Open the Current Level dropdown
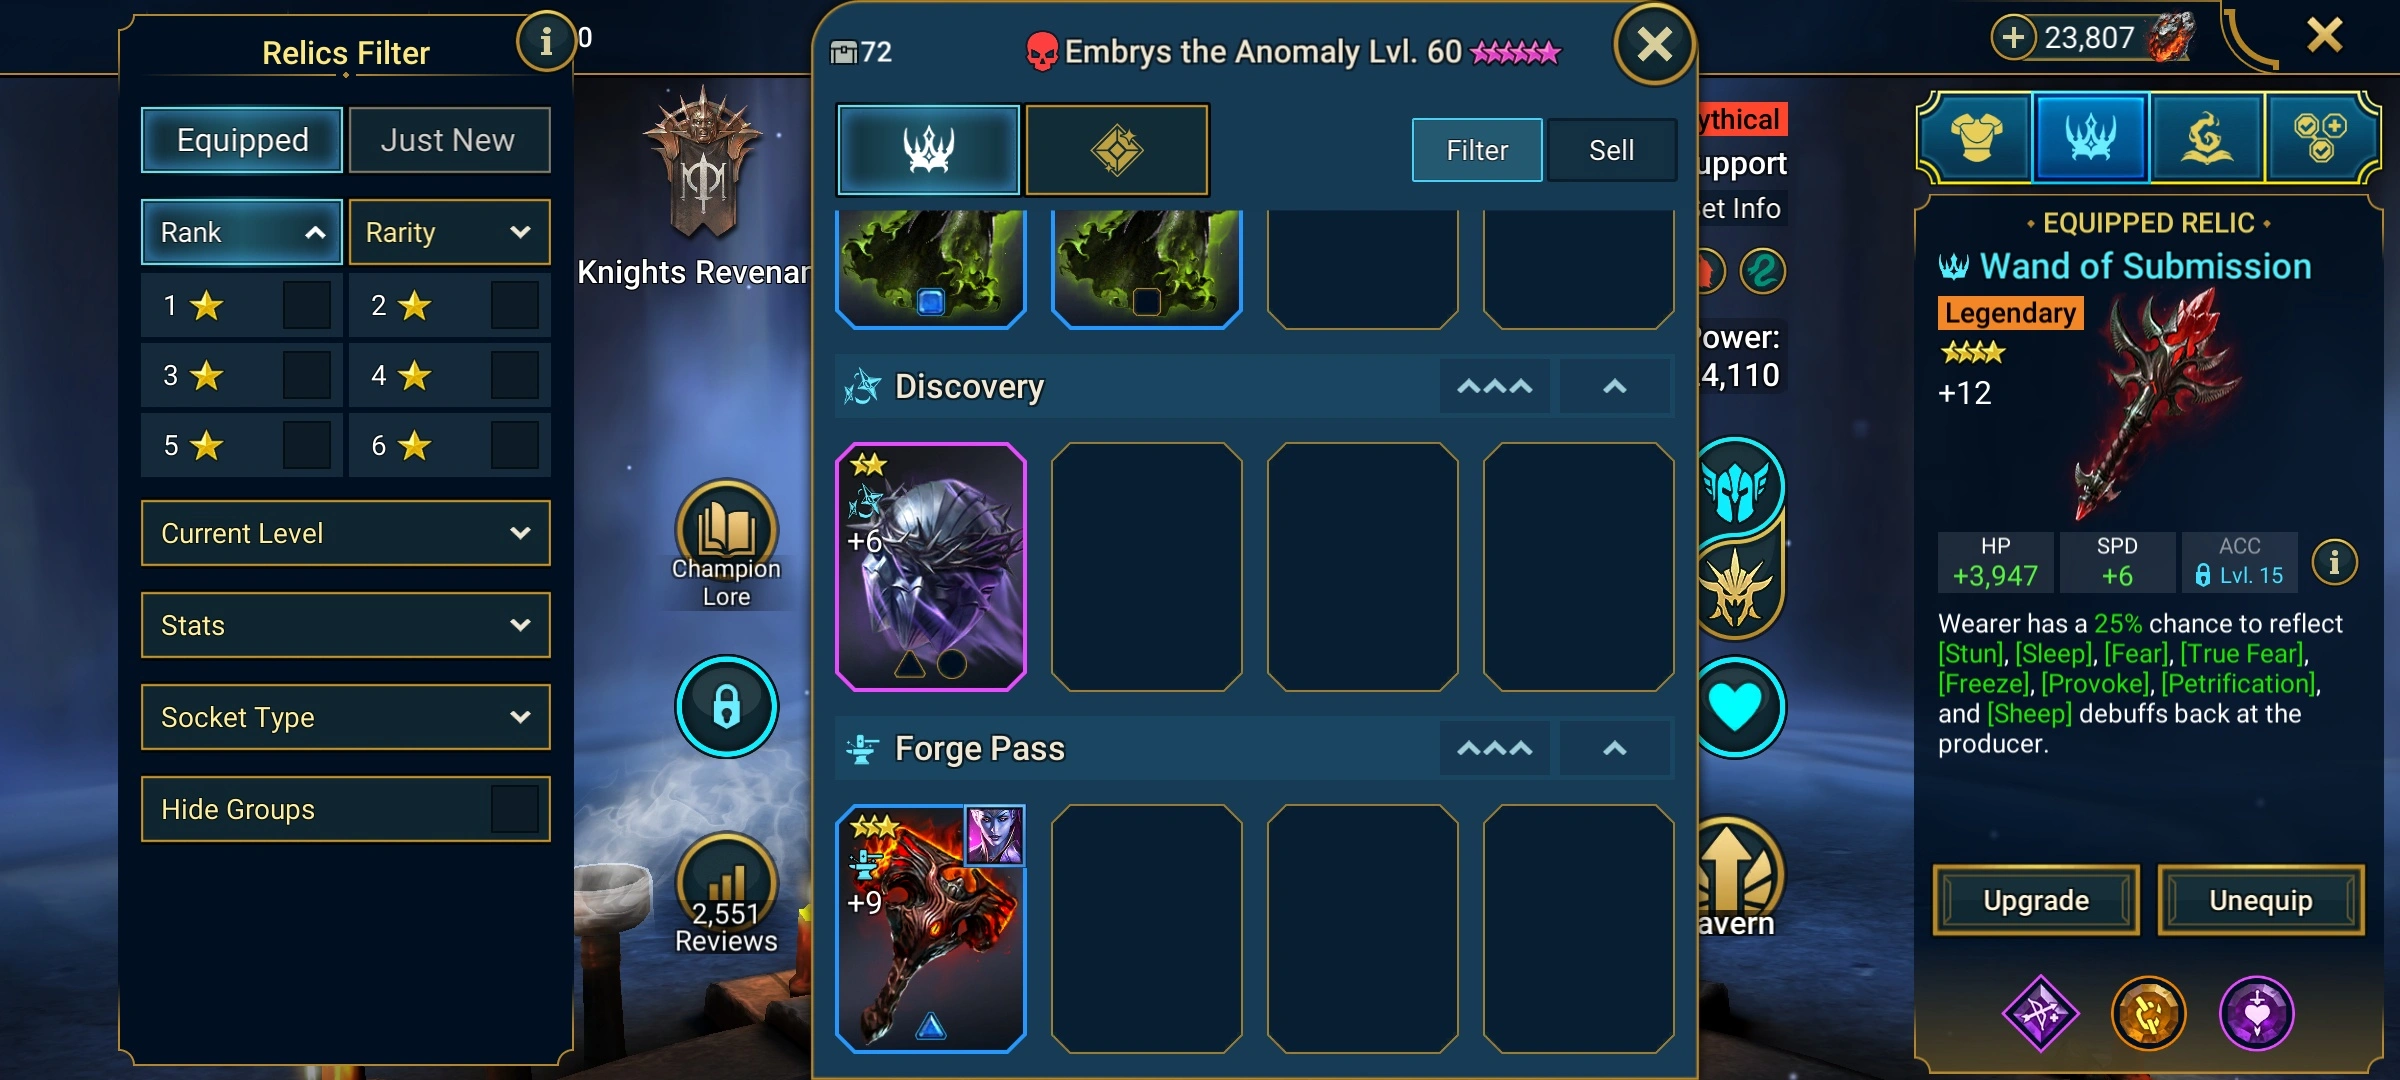Image resolution: width=2400 pixels, height=1080 pixels. tap(345, 533)
